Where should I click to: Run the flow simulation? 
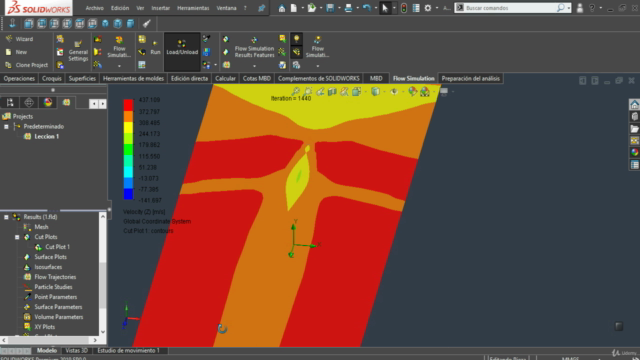click(155, 49)
